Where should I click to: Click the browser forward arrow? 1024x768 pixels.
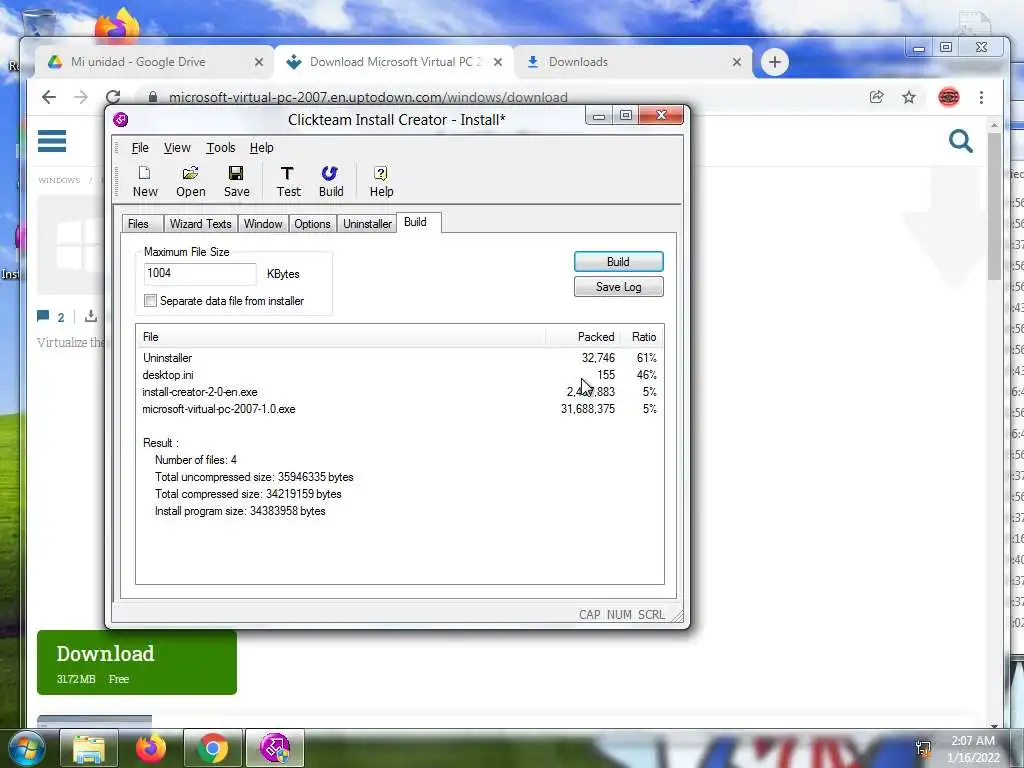click(81, 97)
